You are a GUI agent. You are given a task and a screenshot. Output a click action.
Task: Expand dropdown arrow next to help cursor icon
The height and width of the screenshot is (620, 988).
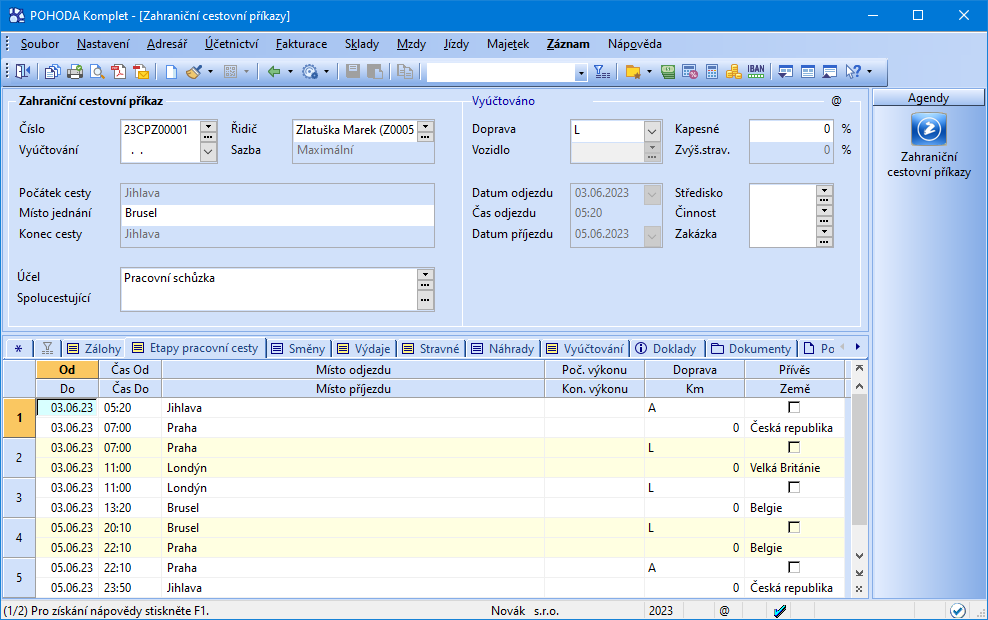pyautogui.click(x=870, y=71)
